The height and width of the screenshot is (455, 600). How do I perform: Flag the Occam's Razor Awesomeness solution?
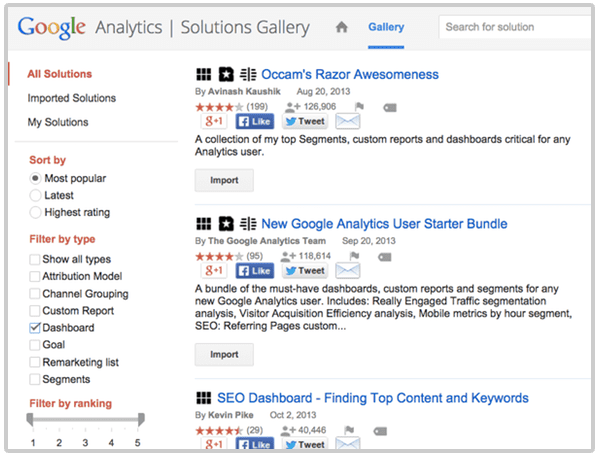359,106
